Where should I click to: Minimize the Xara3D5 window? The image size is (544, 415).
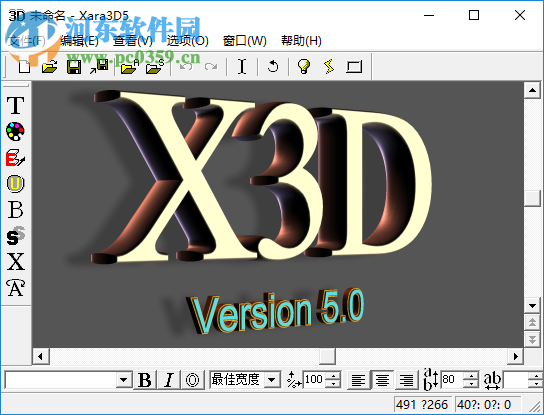click(x=429, y=15)
